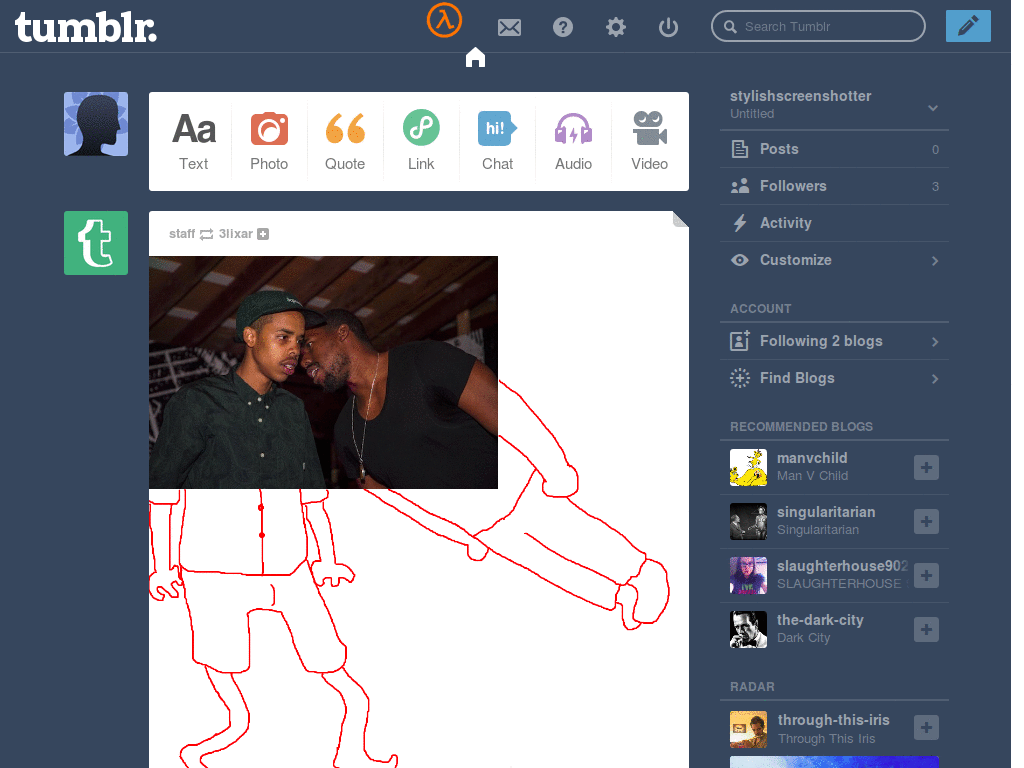Screen dimensions: 1024x768
Task: Create a new Photo post
Action: click(x=269, y=142)
